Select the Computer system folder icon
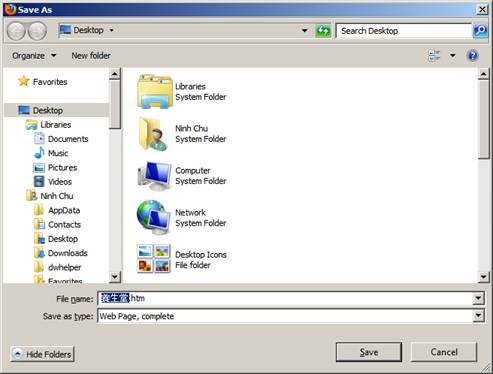This screenshot has height=374, width=493. tap(154, 176)
